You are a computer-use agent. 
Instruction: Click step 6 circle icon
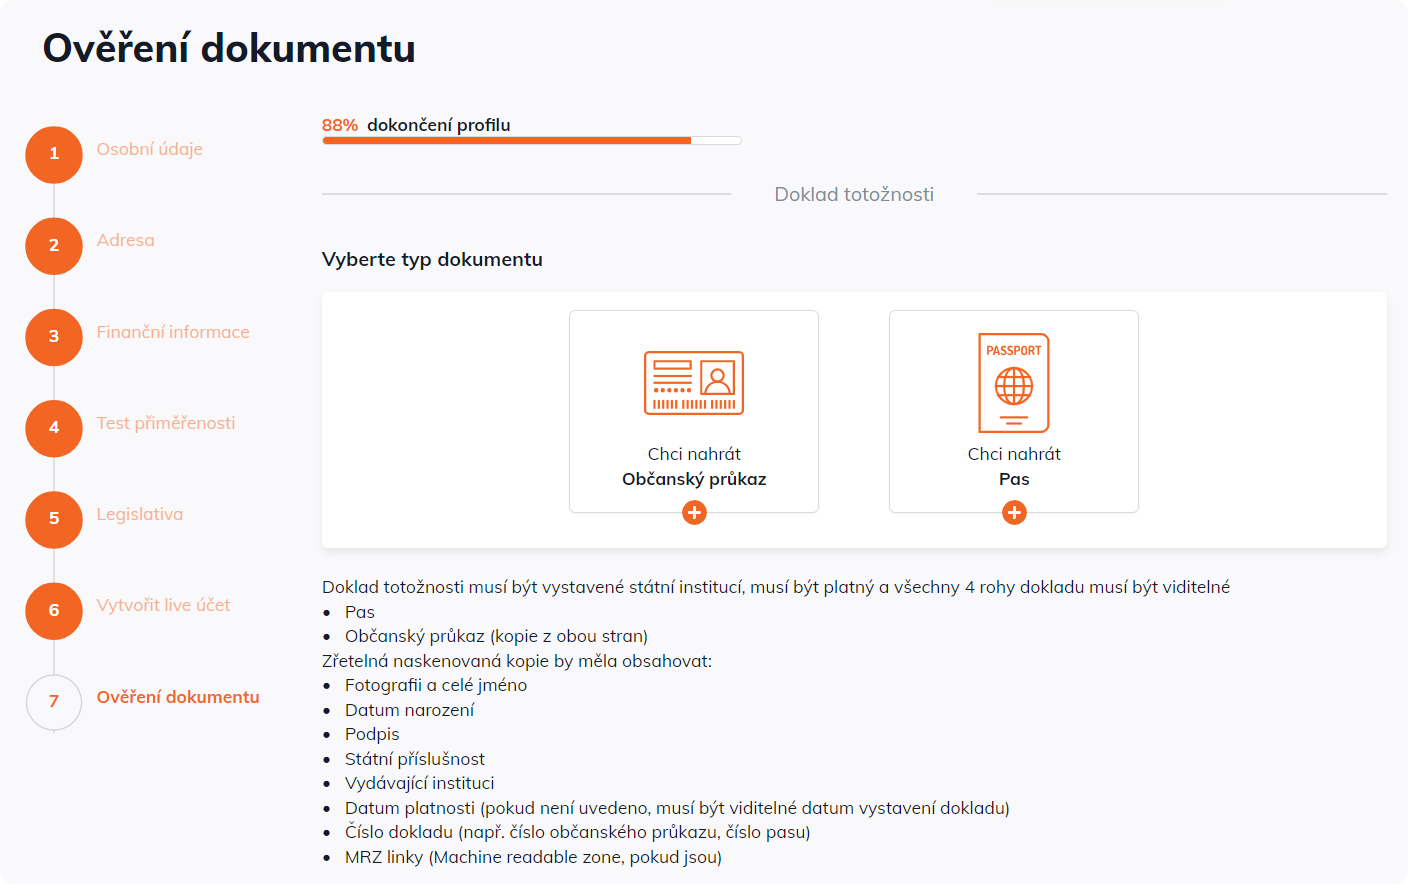coord(54,611)
